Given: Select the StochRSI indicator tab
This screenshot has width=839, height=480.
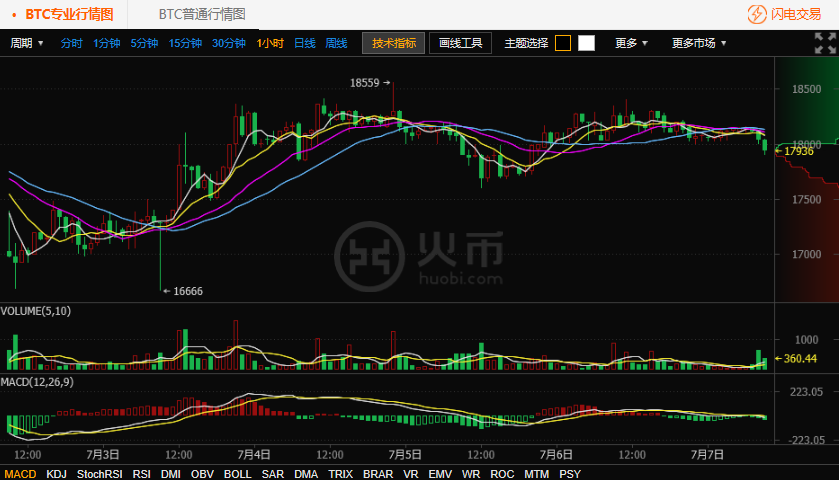Looking at the screenshot, I should tap(100, 474).
